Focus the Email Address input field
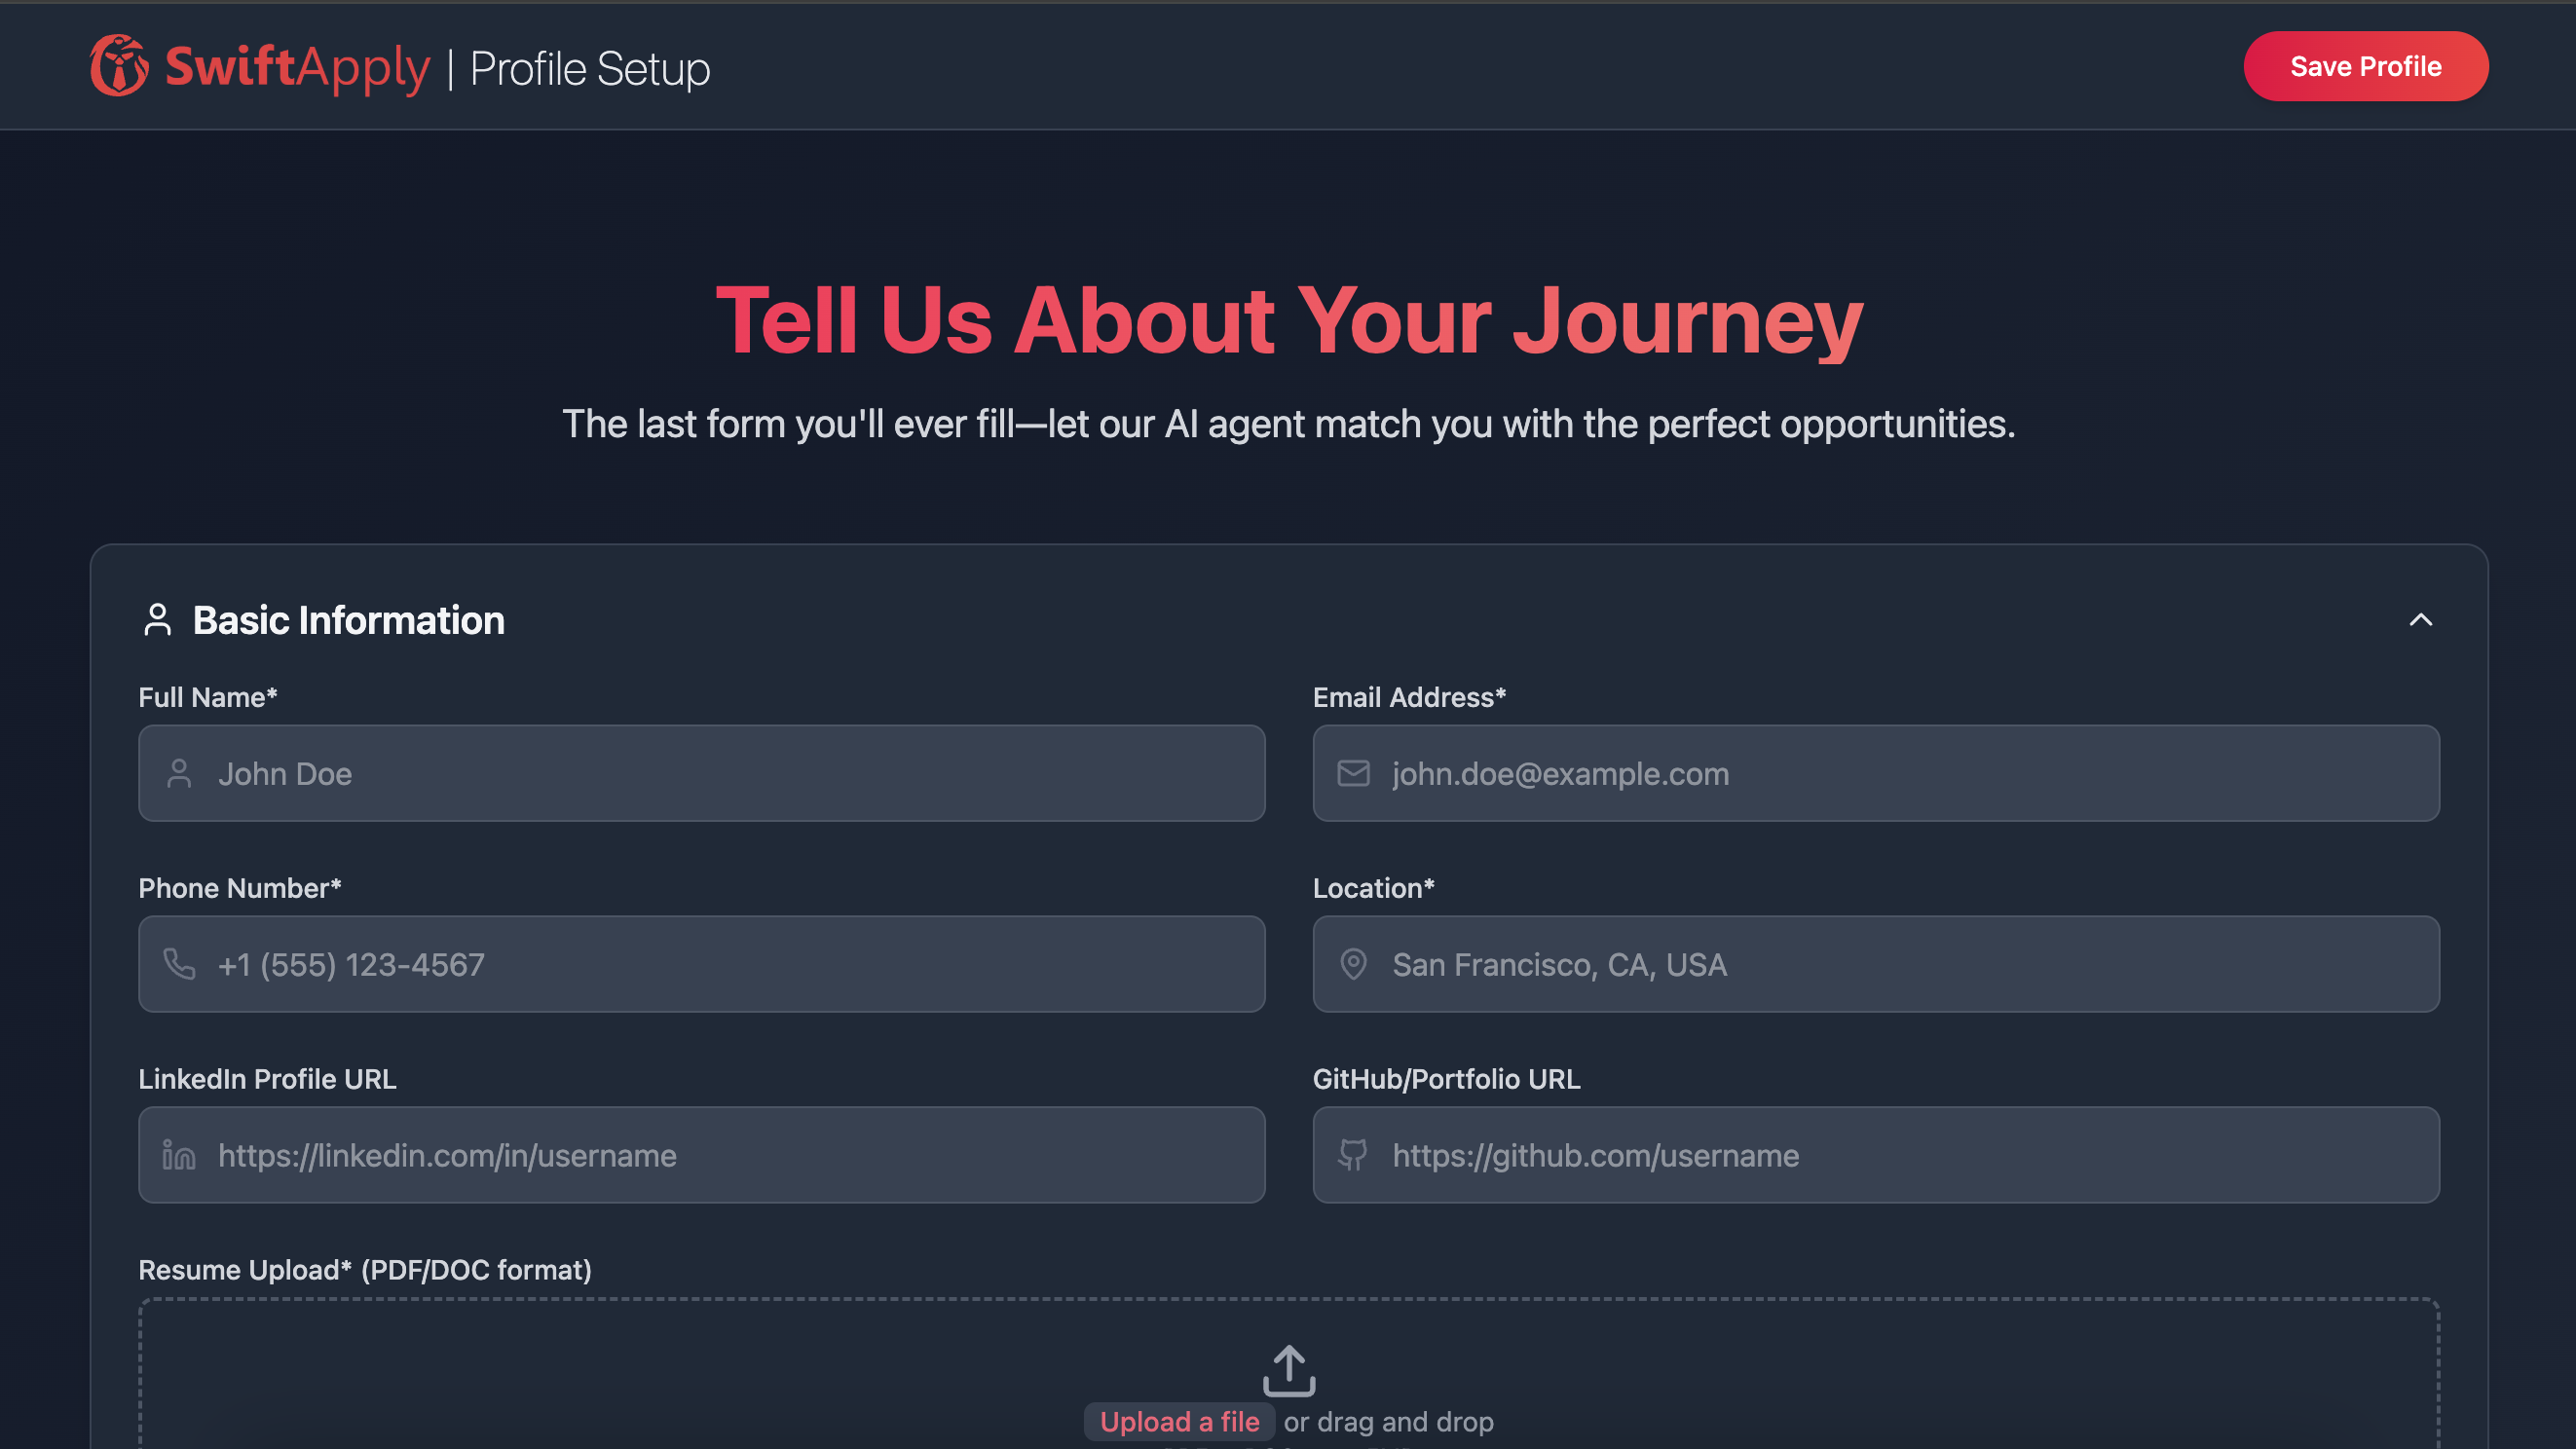Image resolution: width=2576 pixels, height=1449 pixels. coord(1876,774)
